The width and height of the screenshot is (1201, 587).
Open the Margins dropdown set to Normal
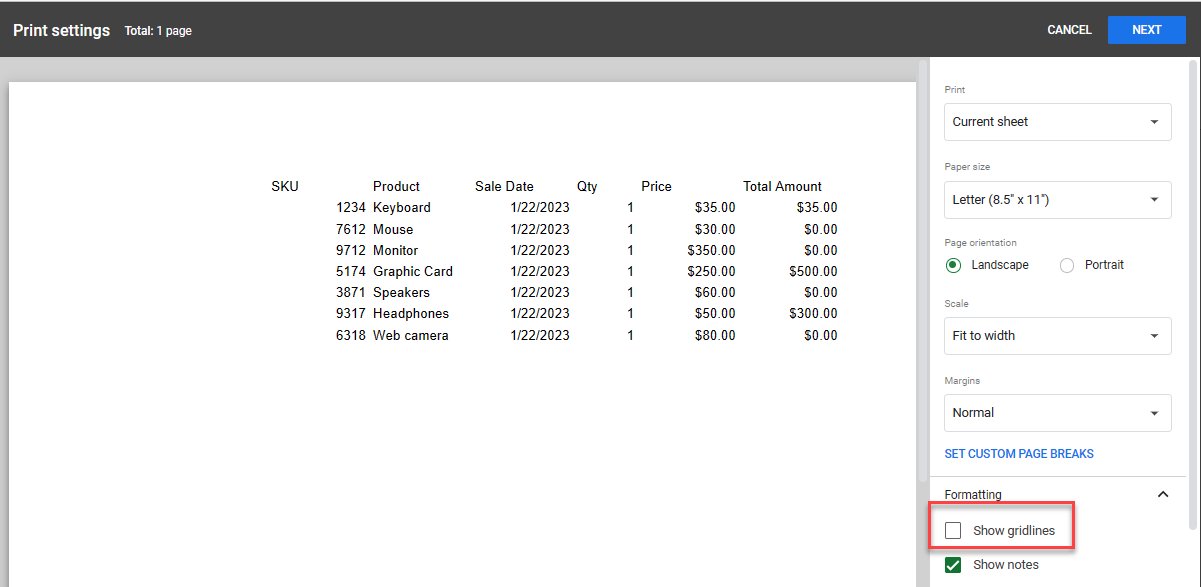[x=1057, y=412]
